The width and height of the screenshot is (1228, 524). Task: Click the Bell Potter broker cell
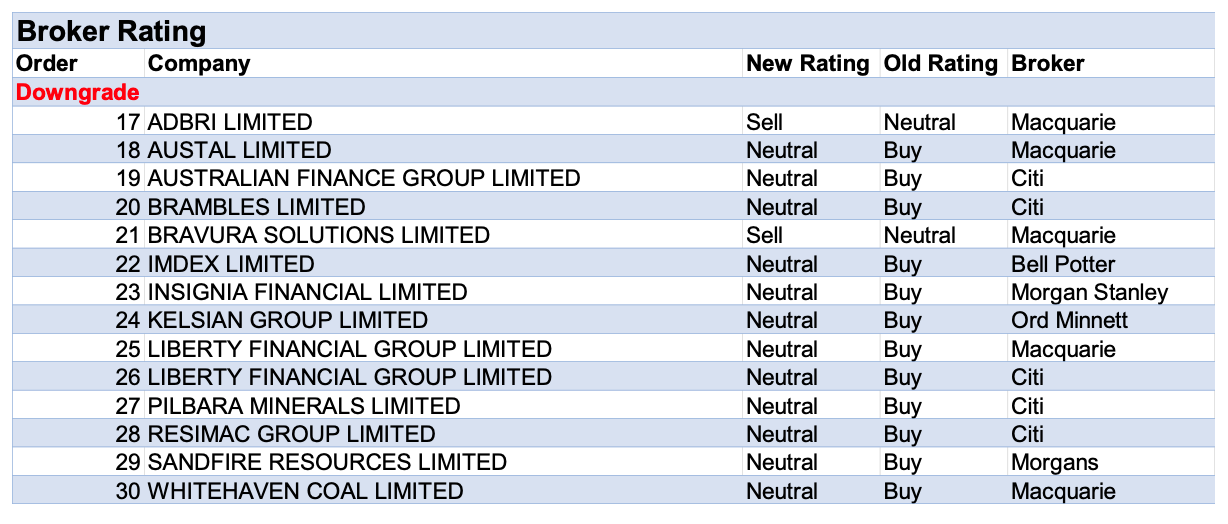click(x=1063, y=264)
